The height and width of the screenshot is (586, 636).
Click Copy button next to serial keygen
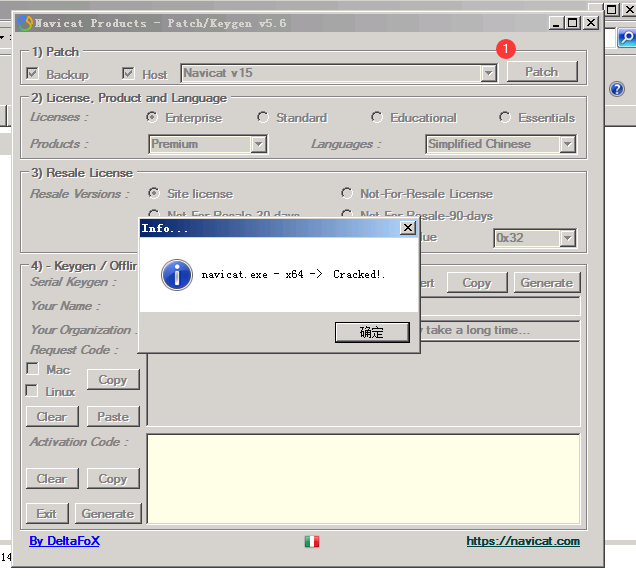(x=477, y=283)
